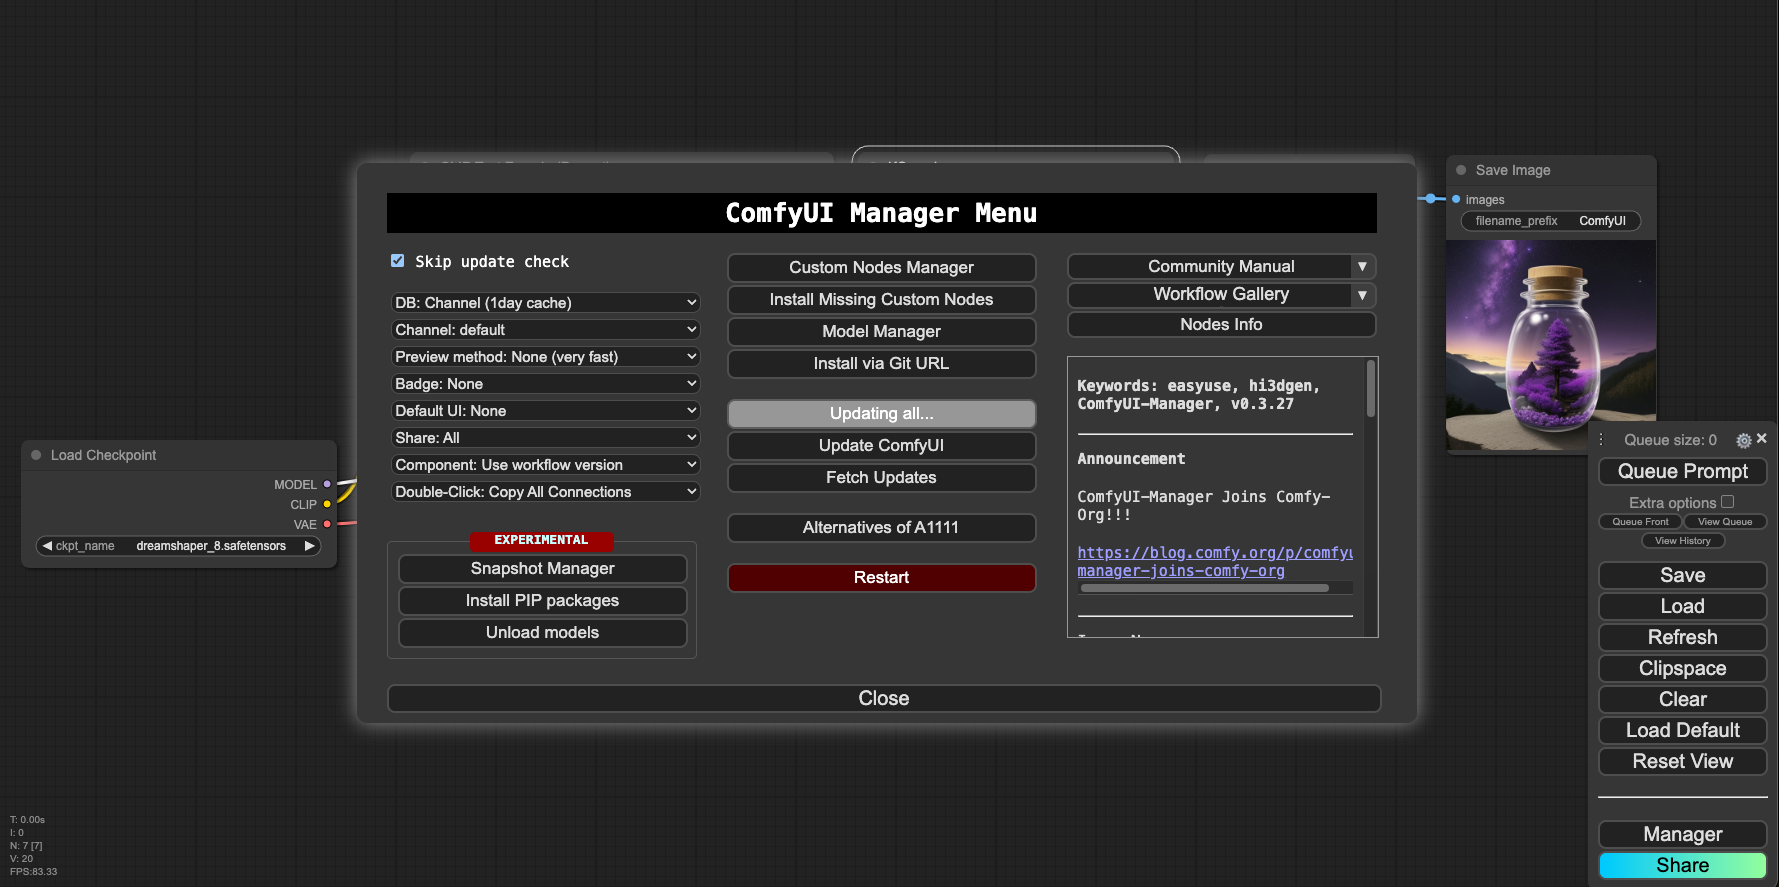The height and width of the screenshot is (887, 1779).
Task: Uncheck the Skip update check checkbox
Action: click(397, 261)
